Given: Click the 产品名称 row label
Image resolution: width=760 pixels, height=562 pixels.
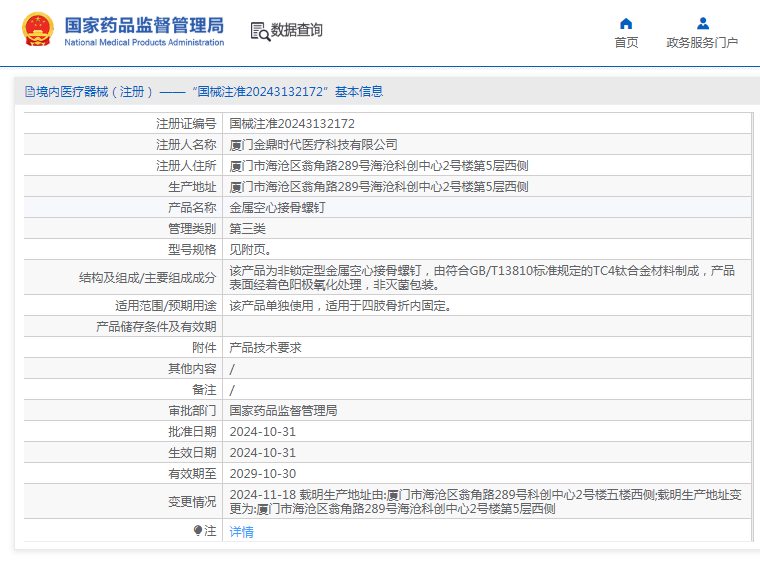Looking at the screenshot, I should [x=192, y=208].
